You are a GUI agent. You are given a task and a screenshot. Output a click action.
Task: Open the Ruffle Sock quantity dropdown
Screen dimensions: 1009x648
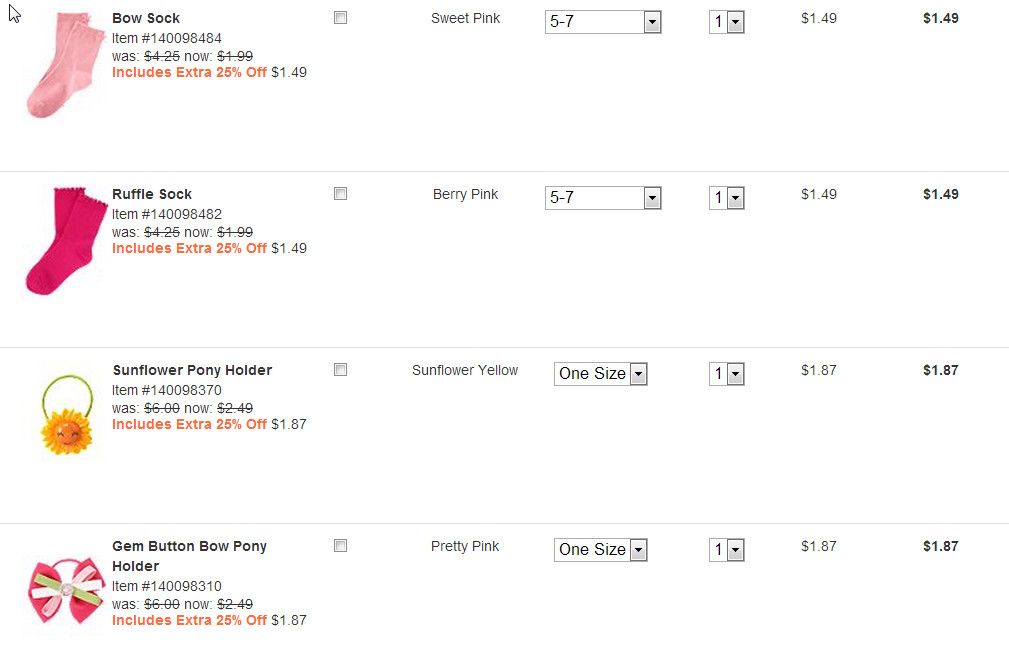pyautogui.click(x=727, y=198)
